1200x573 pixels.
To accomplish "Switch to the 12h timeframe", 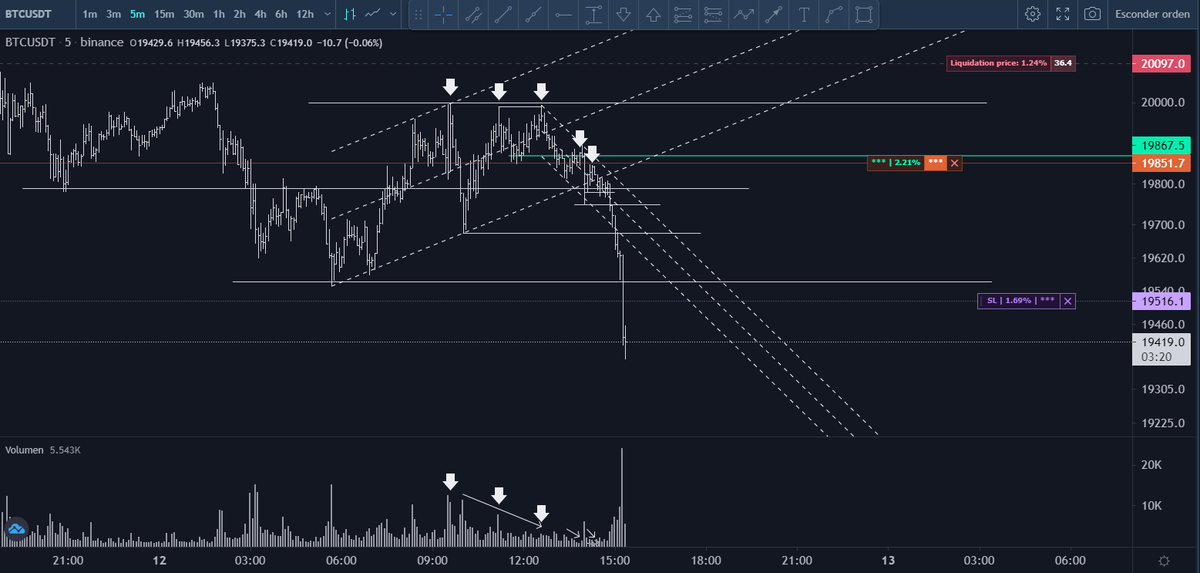I will click(305, 14).
